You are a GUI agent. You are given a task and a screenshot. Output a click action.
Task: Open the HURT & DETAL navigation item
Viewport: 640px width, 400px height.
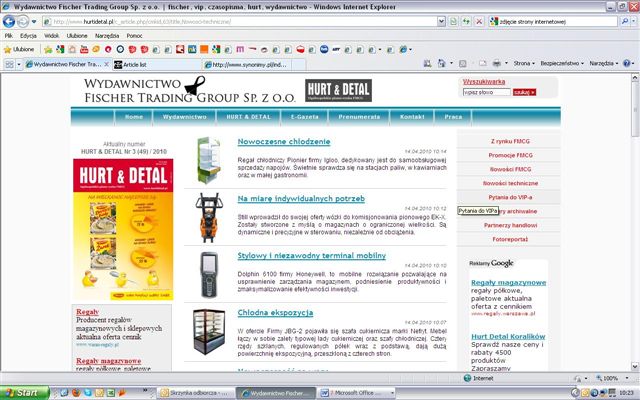tap(249, 117)
